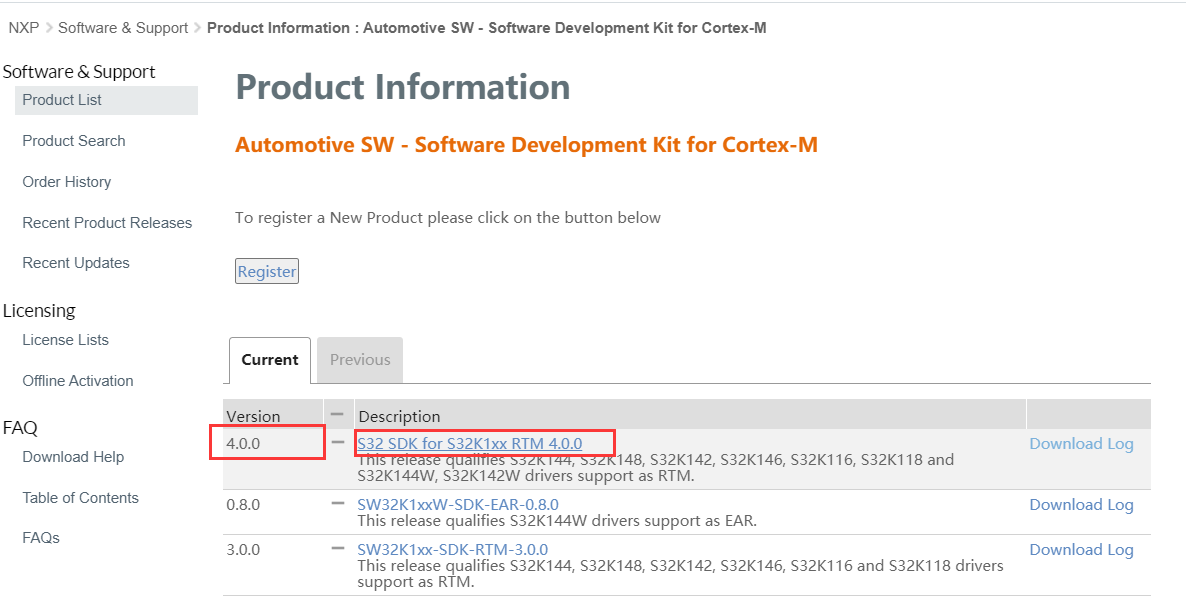Viewport: 1186px width, 605px height.
Task: Open the SW32K1xx-SDK-RTM-3.0.0 release link
Action: [x=452, y=550]
